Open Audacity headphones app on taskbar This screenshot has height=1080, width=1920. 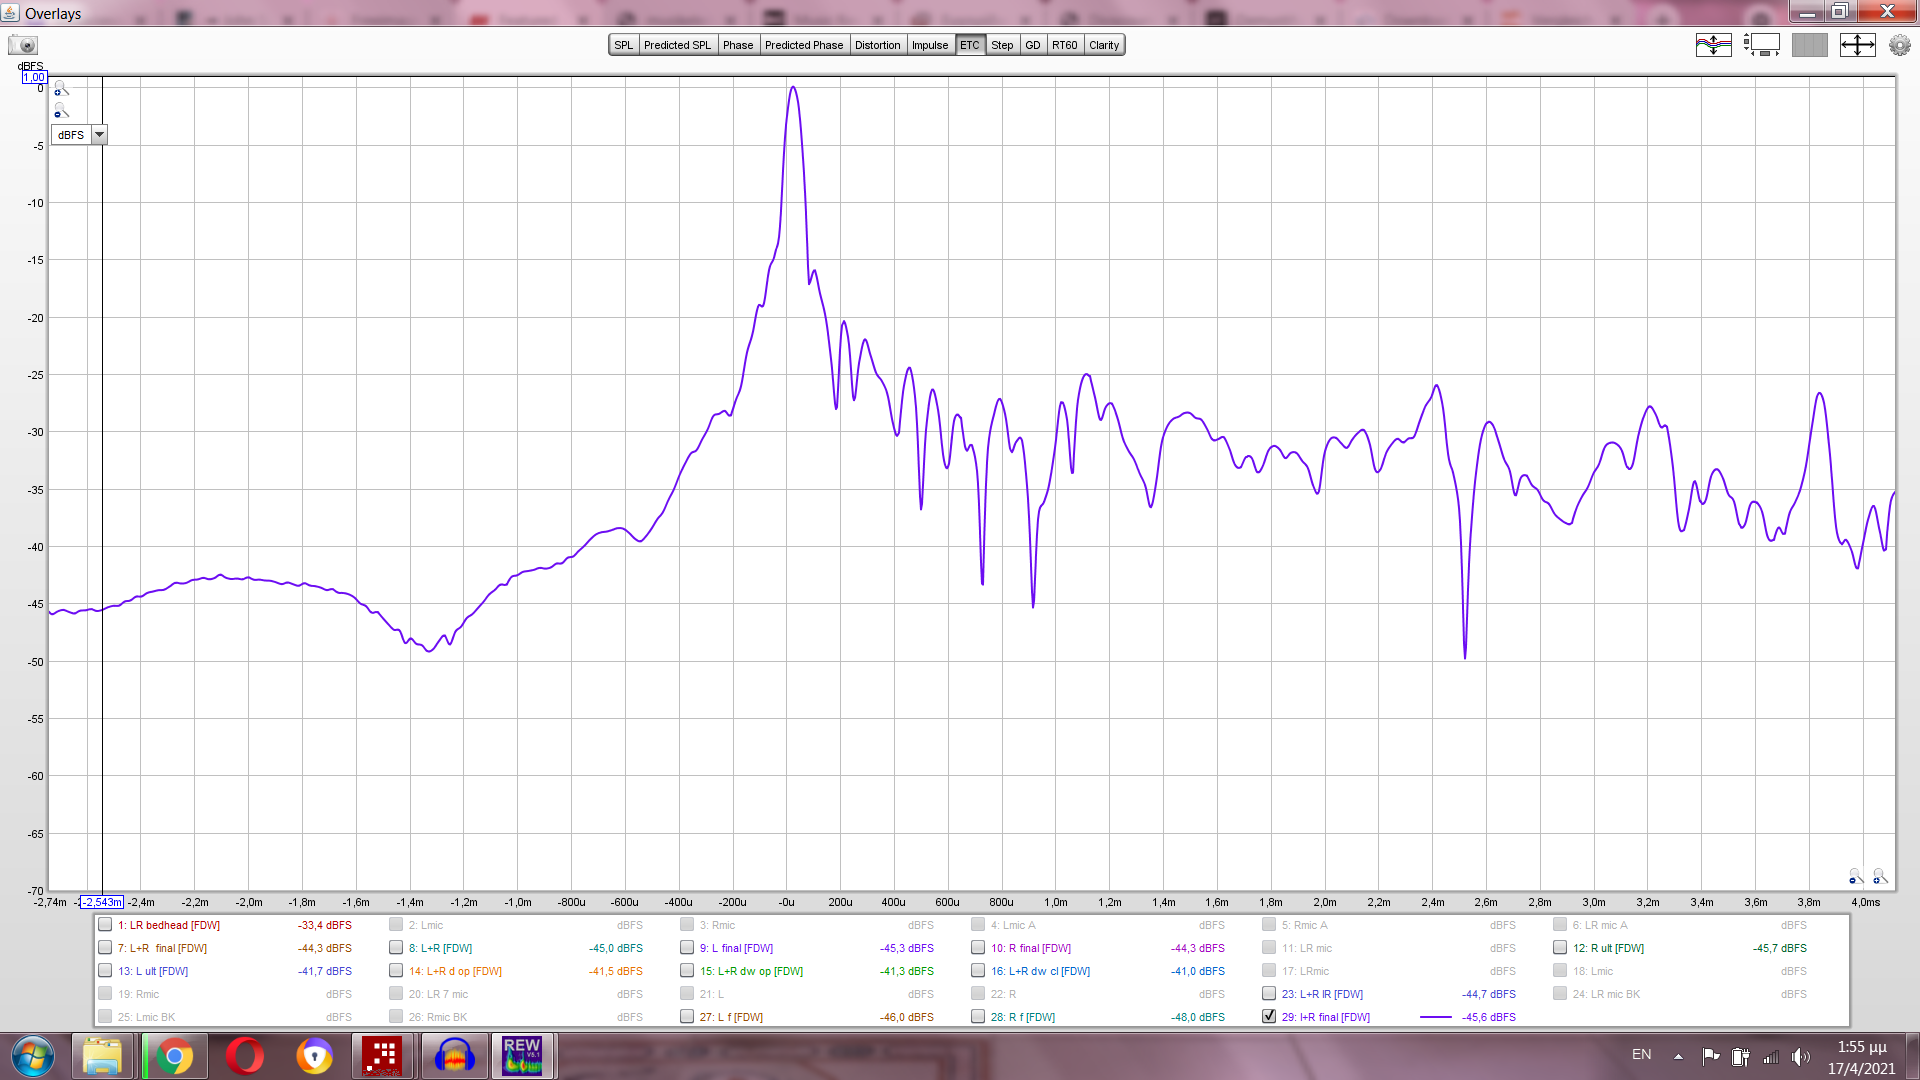tap(454, 1056)
